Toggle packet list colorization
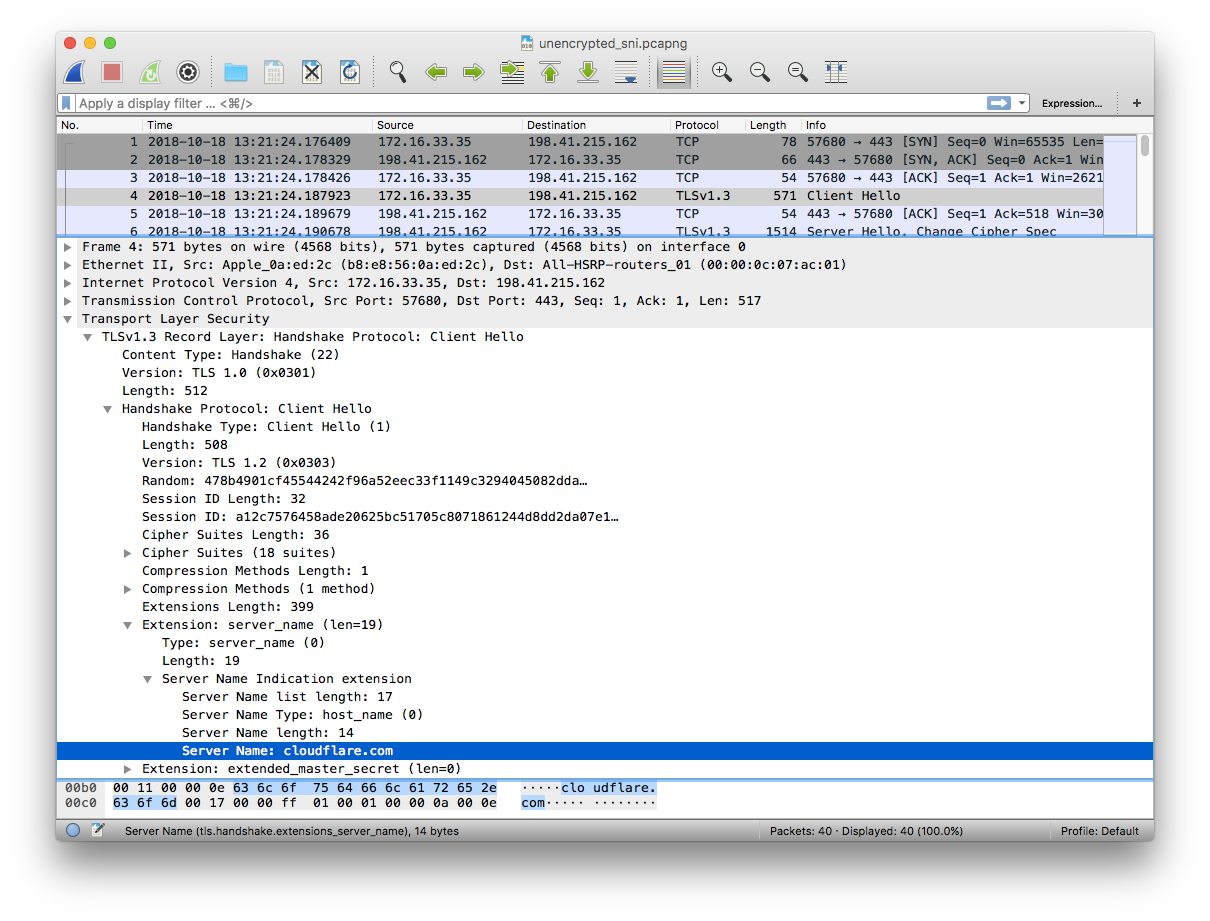Image resolution: width=1210 pixels, height=921 pixels. click(x=674, y=72)
